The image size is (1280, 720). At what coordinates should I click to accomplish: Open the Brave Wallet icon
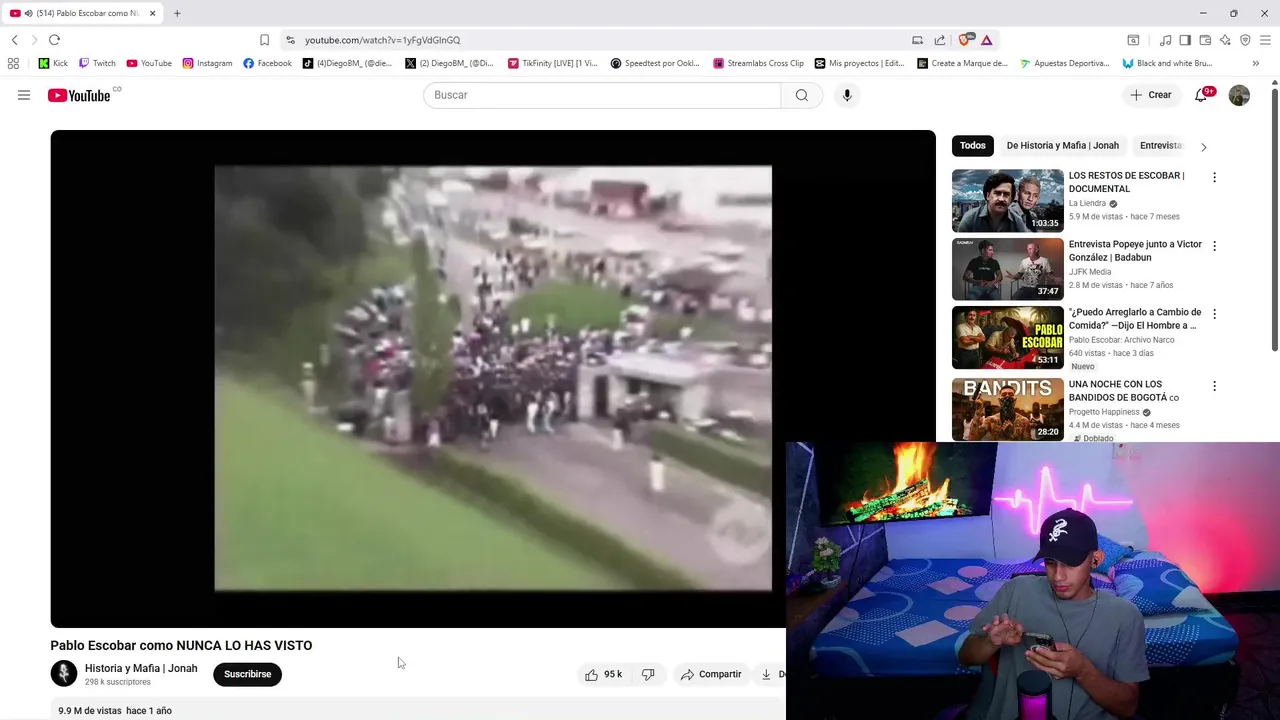coord(1205,40)
